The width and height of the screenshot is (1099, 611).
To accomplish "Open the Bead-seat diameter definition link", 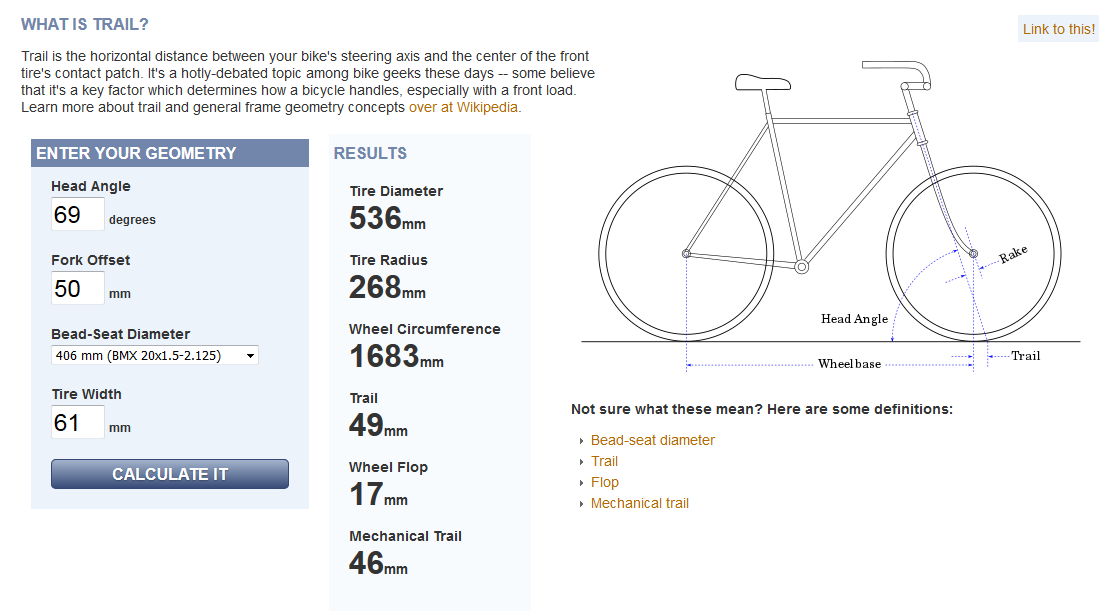I will pos(653,440).
